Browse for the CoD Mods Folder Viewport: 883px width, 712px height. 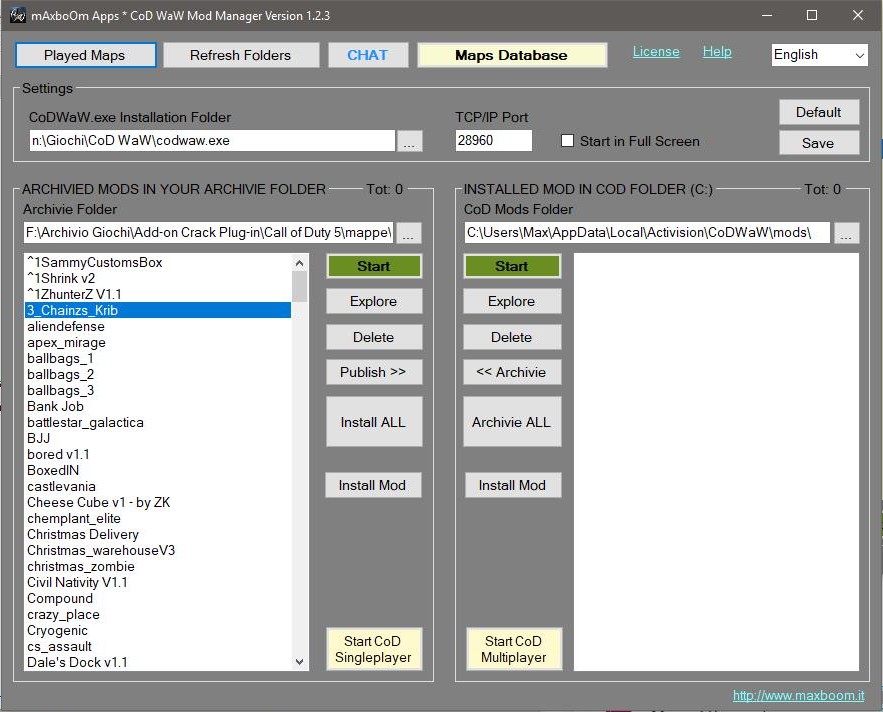pyautogui.click(x=846, y=233)
